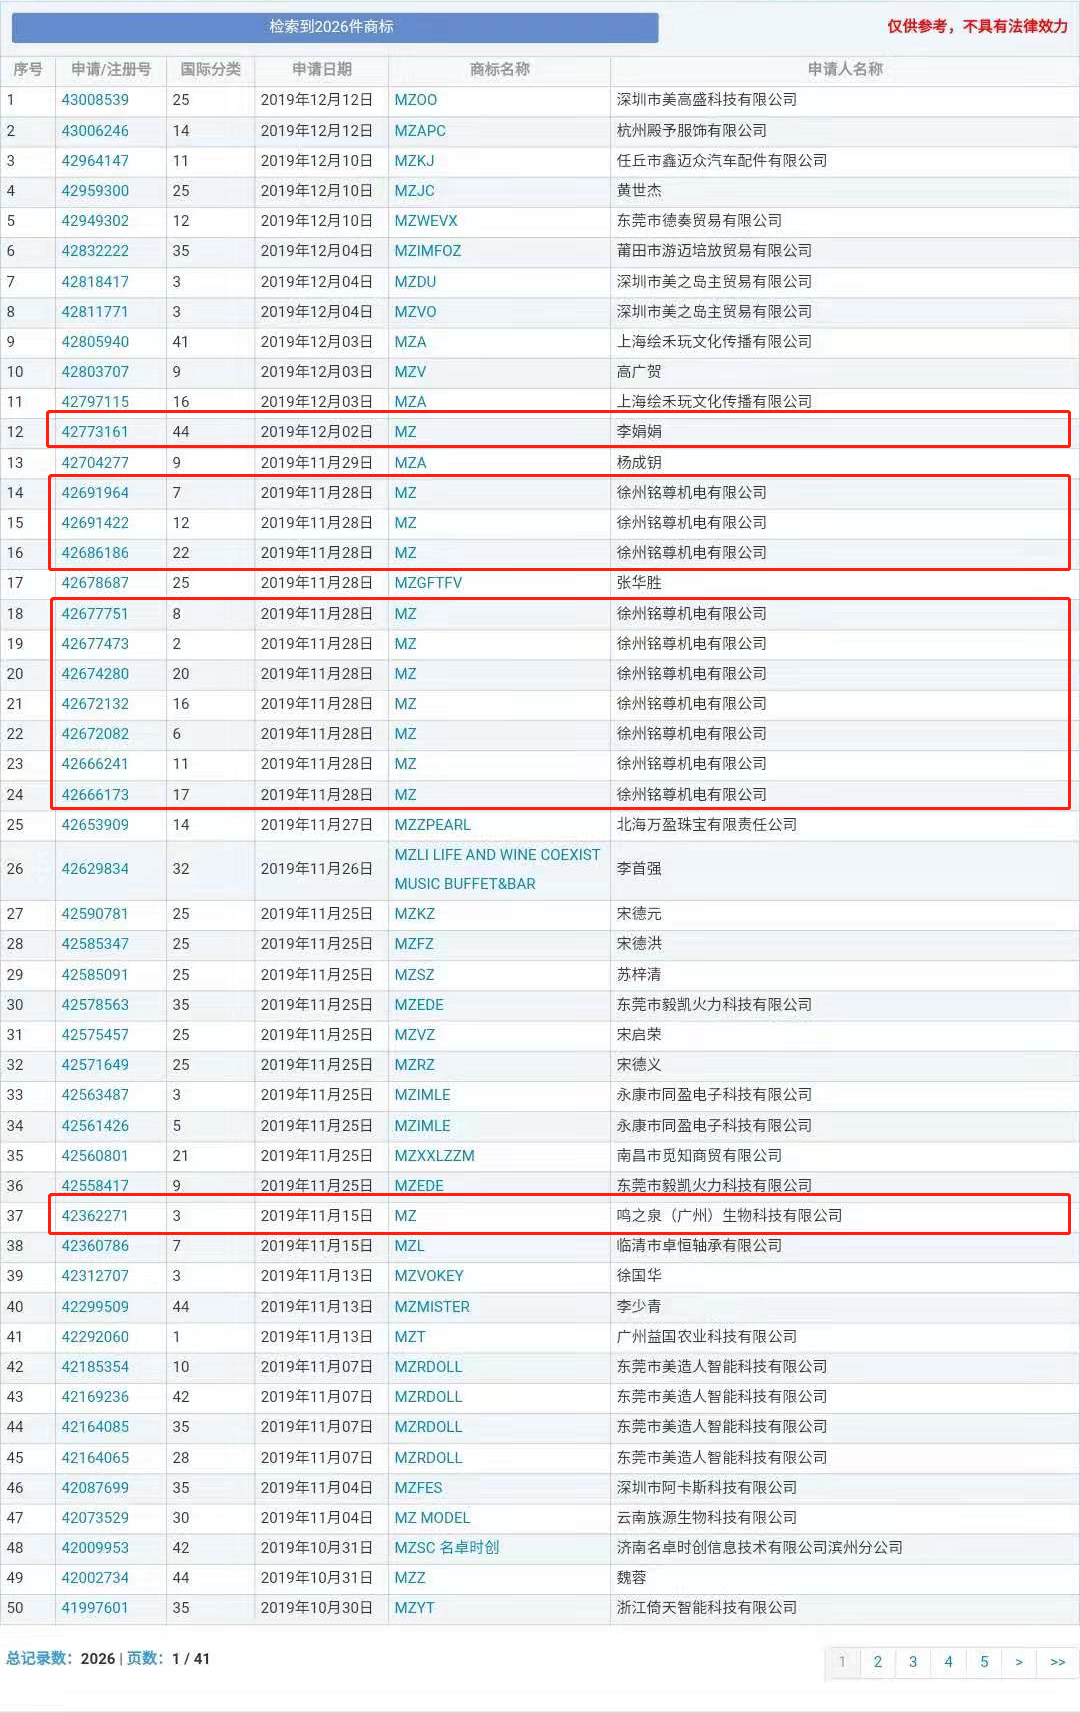Click the 检索到2026件商标 blue banner

[335, 27]
